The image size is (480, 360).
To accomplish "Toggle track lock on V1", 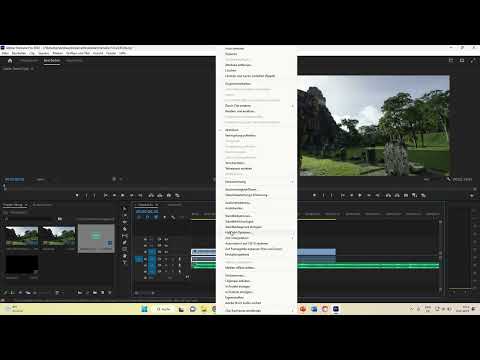I will [x=145, y=252].
